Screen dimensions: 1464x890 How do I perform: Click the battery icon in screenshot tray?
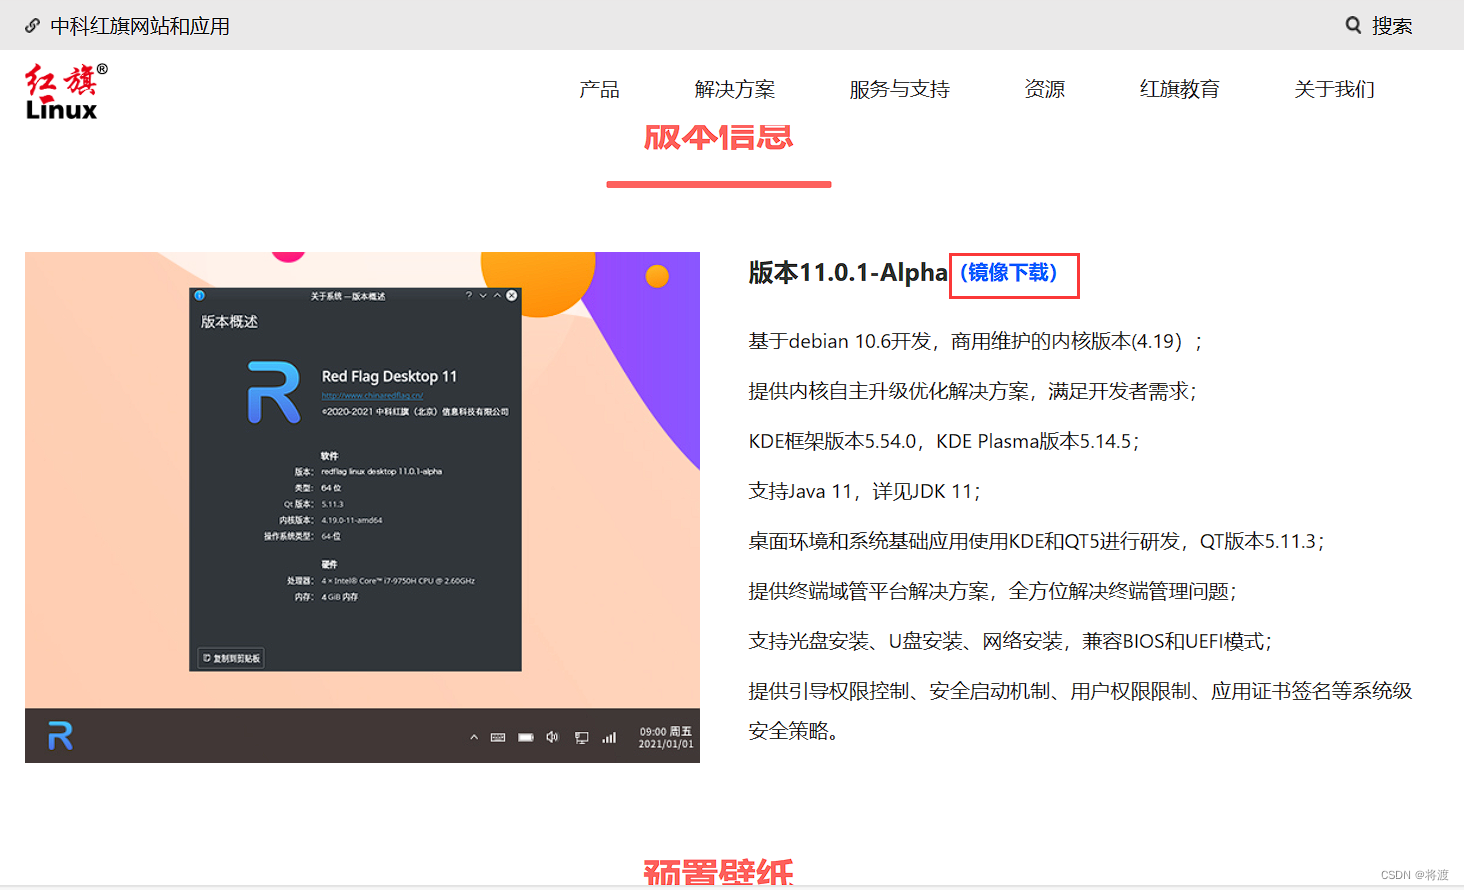pyautogui.click(x=526, y=738)
